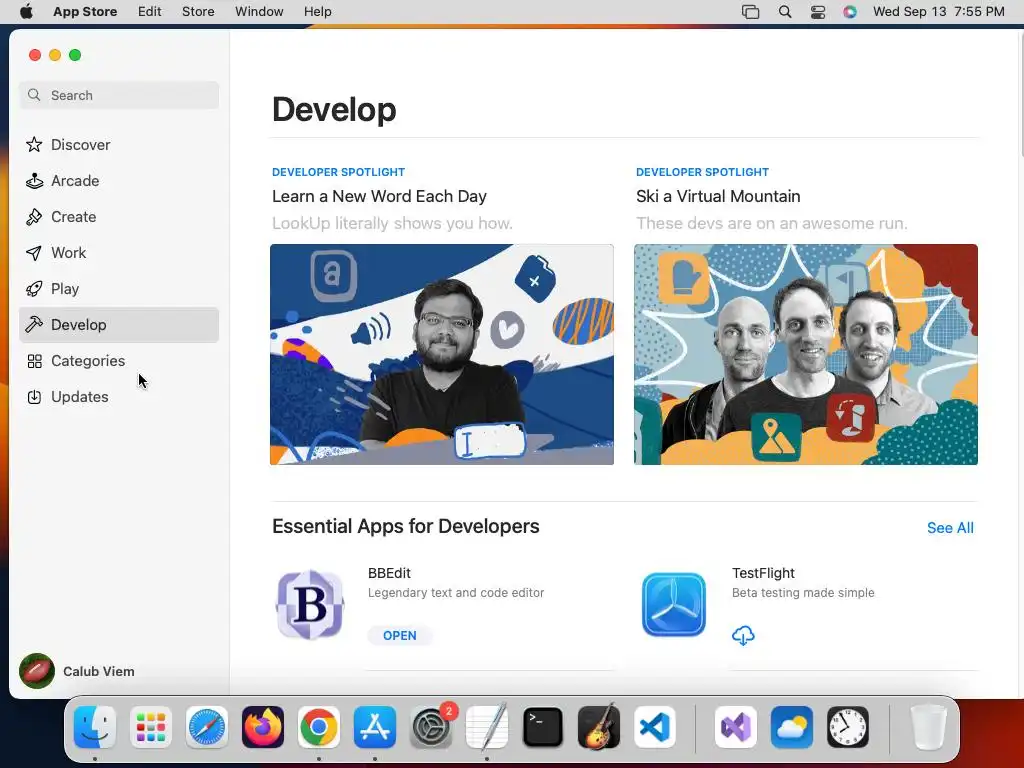Open the Work paper plane icon

34,253
